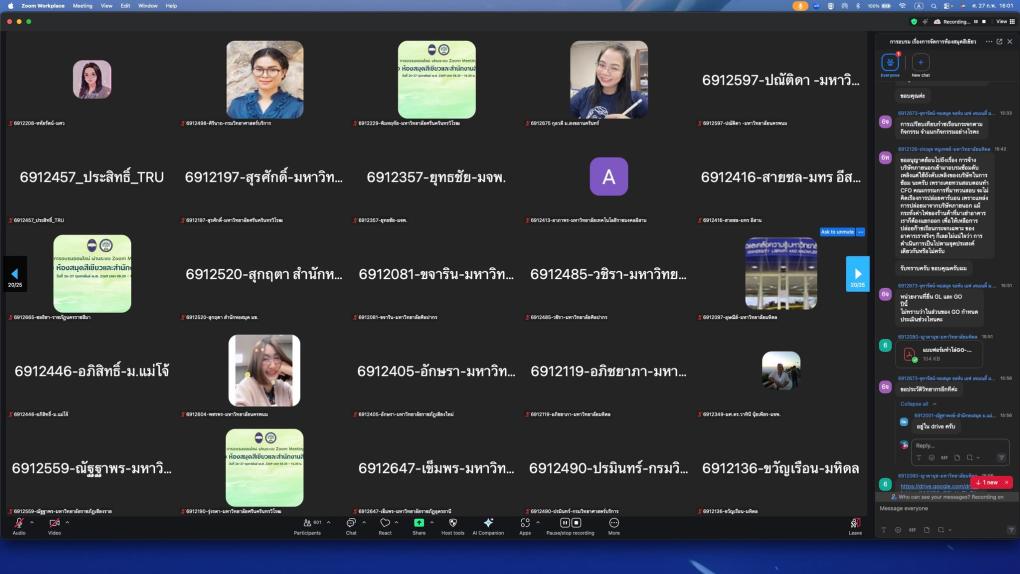Unmute microphone with Audio button
The width and height of the screenshot is (1020, 574).
tap(19, 523)
